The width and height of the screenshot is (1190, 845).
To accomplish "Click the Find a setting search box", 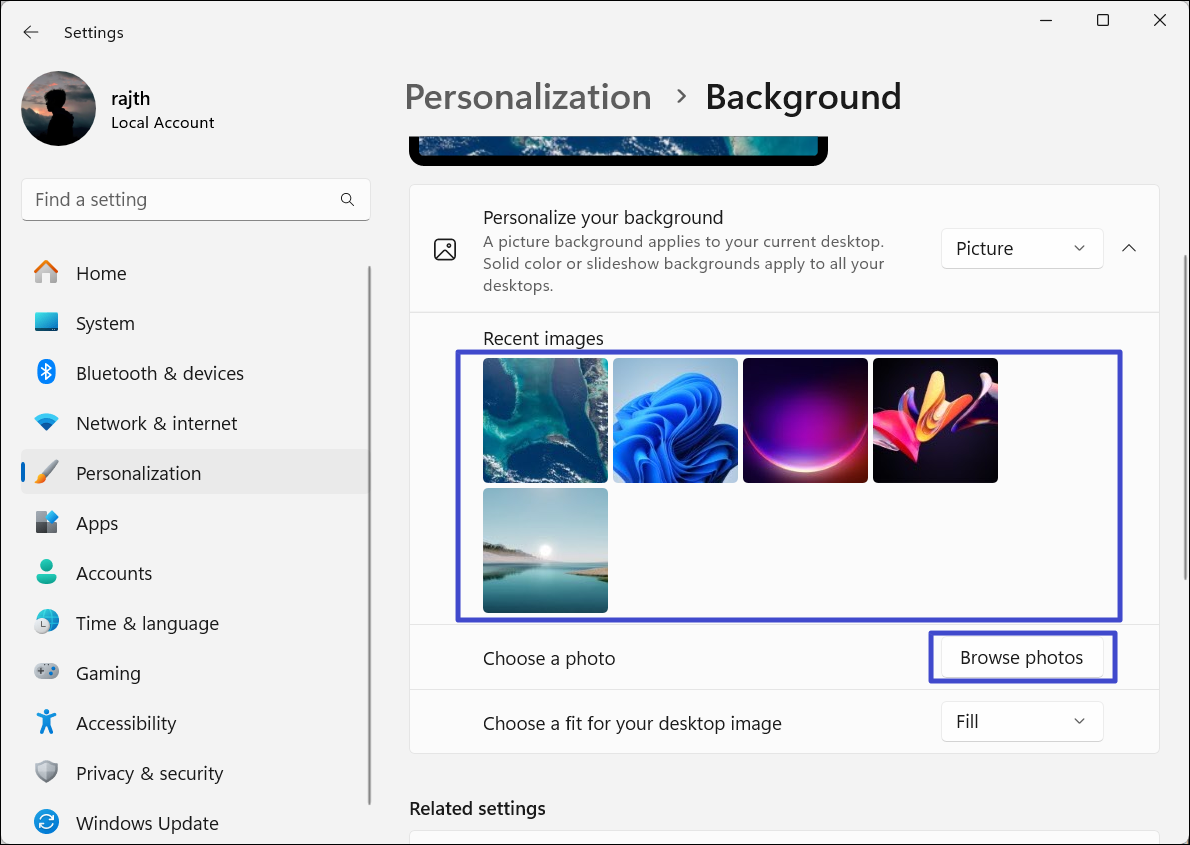I will coord(185,200).
